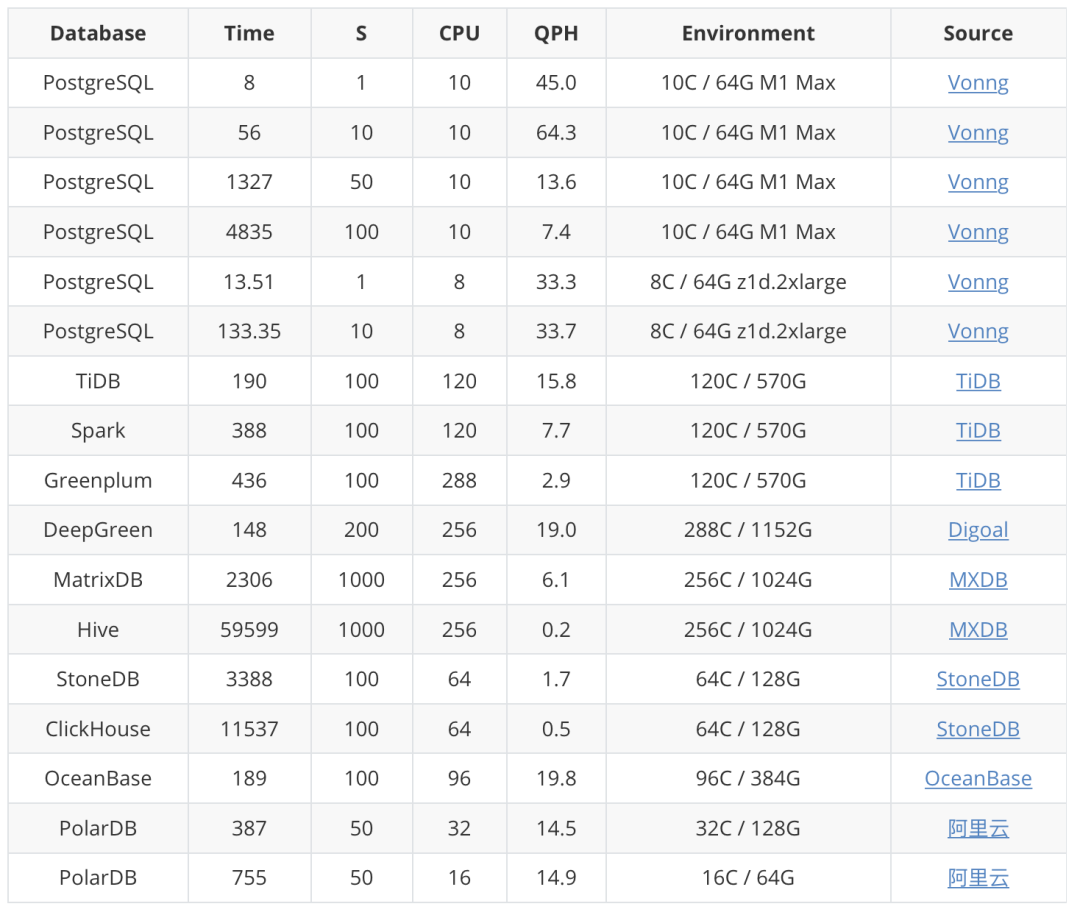Viewport: 1080px width, 912px height.
Task: Open Vonng link in the 4835 time row
Action: tap(977, 232)
